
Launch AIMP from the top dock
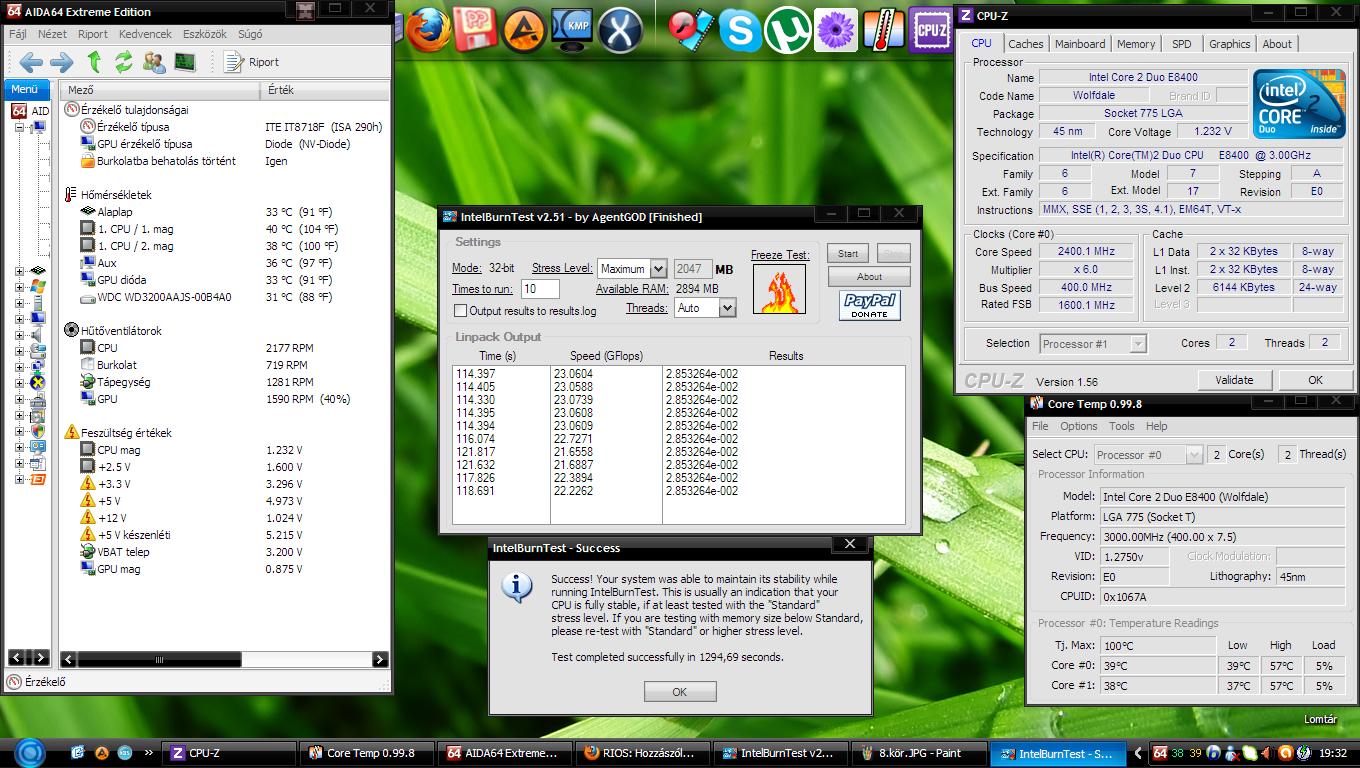coord(525,30)
